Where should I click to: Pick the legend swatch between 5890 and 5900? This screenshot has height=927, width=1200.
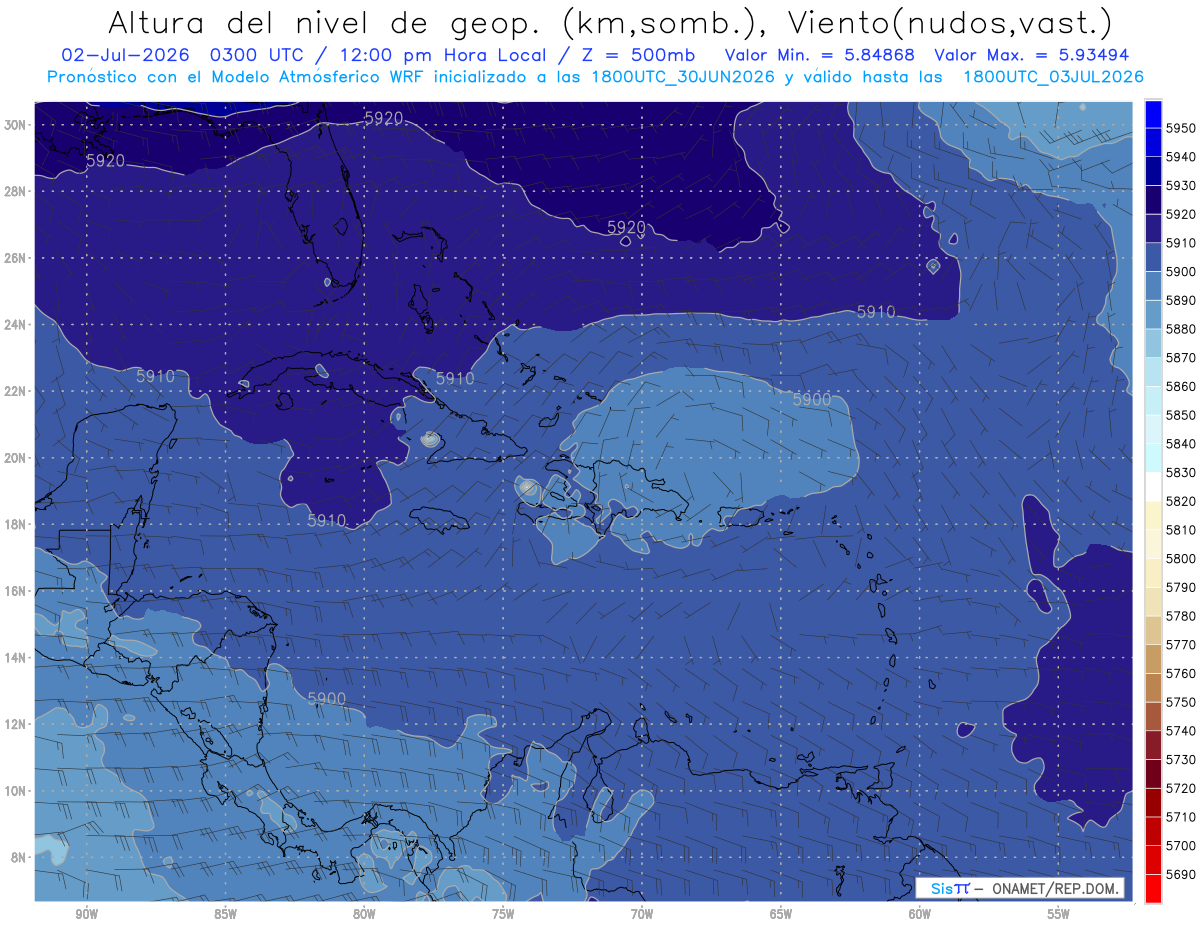(x=1153, y=286)
